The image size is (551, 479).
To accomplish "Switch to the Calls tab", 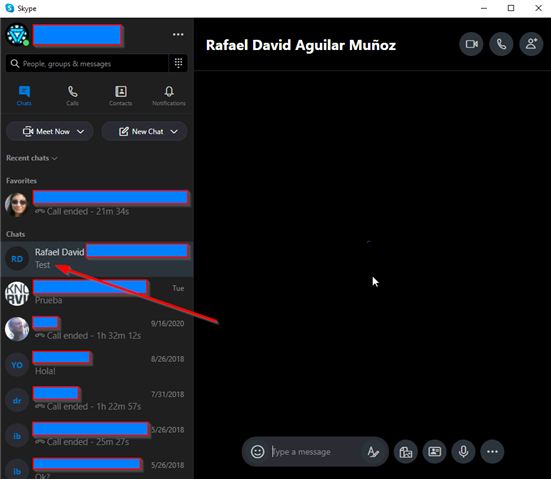I will (x=72, y=96).
